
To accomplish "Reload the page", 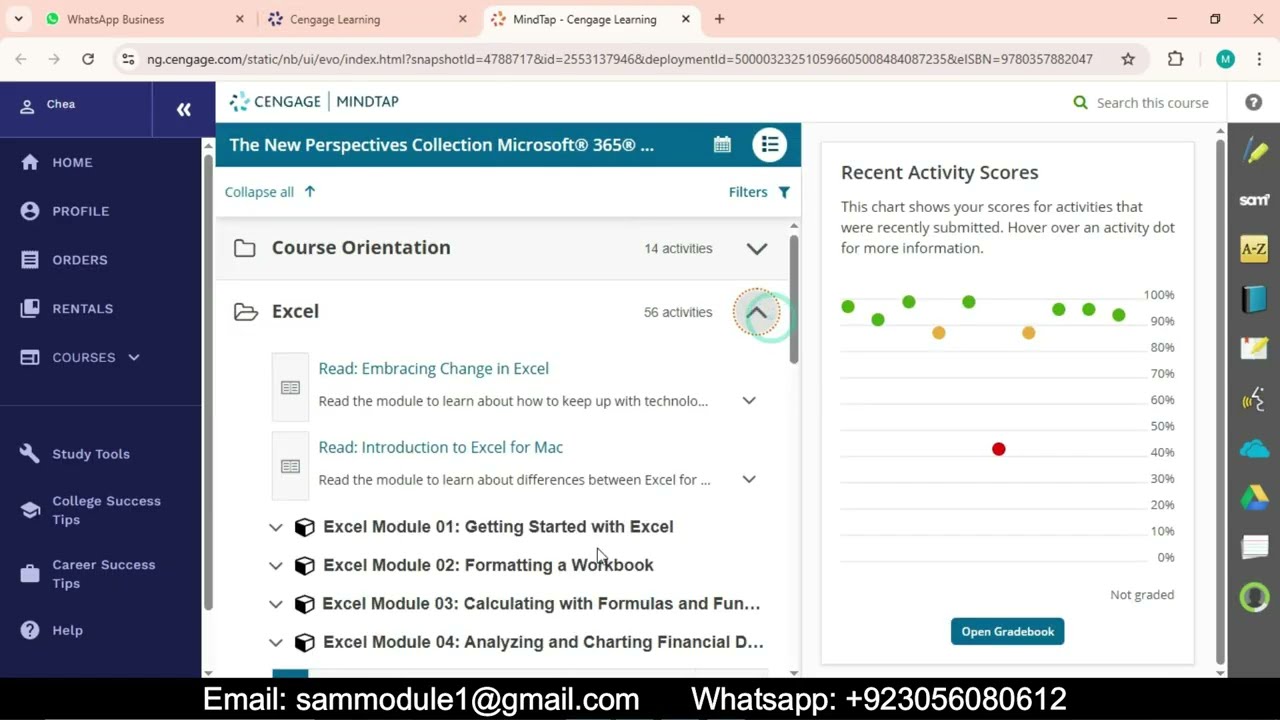I will [x=88, y=59].
